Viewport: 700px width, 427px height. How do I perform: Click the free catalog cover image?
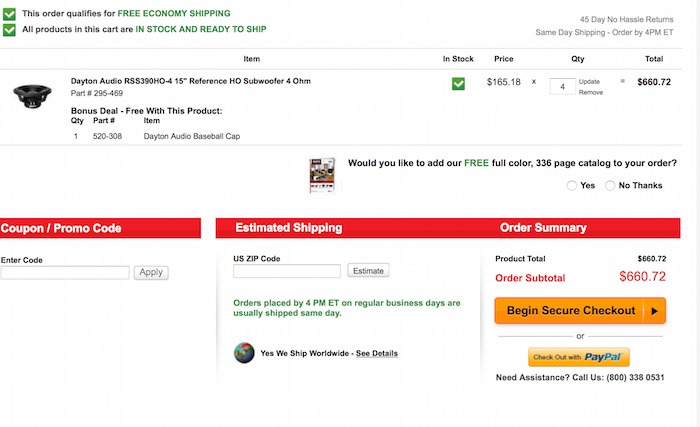(x=322, y=176)
